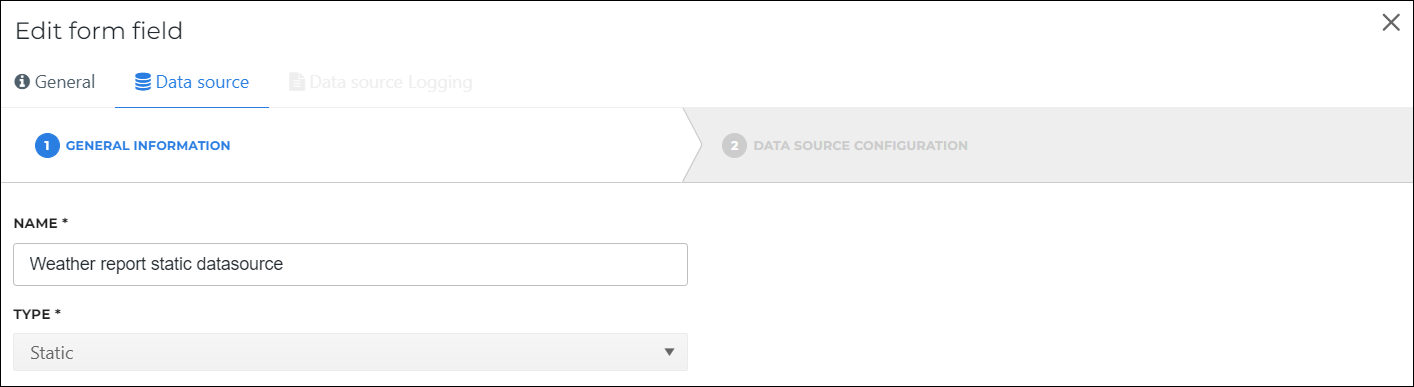Viewport: 1414px width, 387px height.
Task: Go to Data Source Configuration step
Action: (x=860, y=146)
